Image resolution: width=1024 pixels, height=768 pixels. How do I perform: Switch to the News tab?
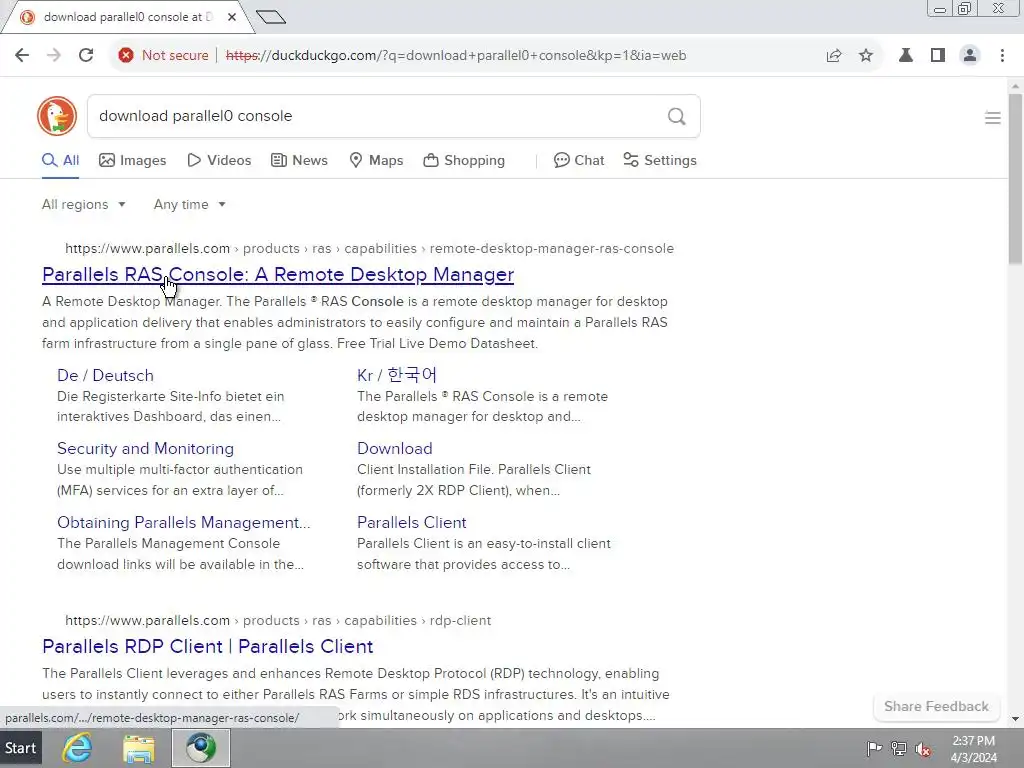tap(300, 160)
